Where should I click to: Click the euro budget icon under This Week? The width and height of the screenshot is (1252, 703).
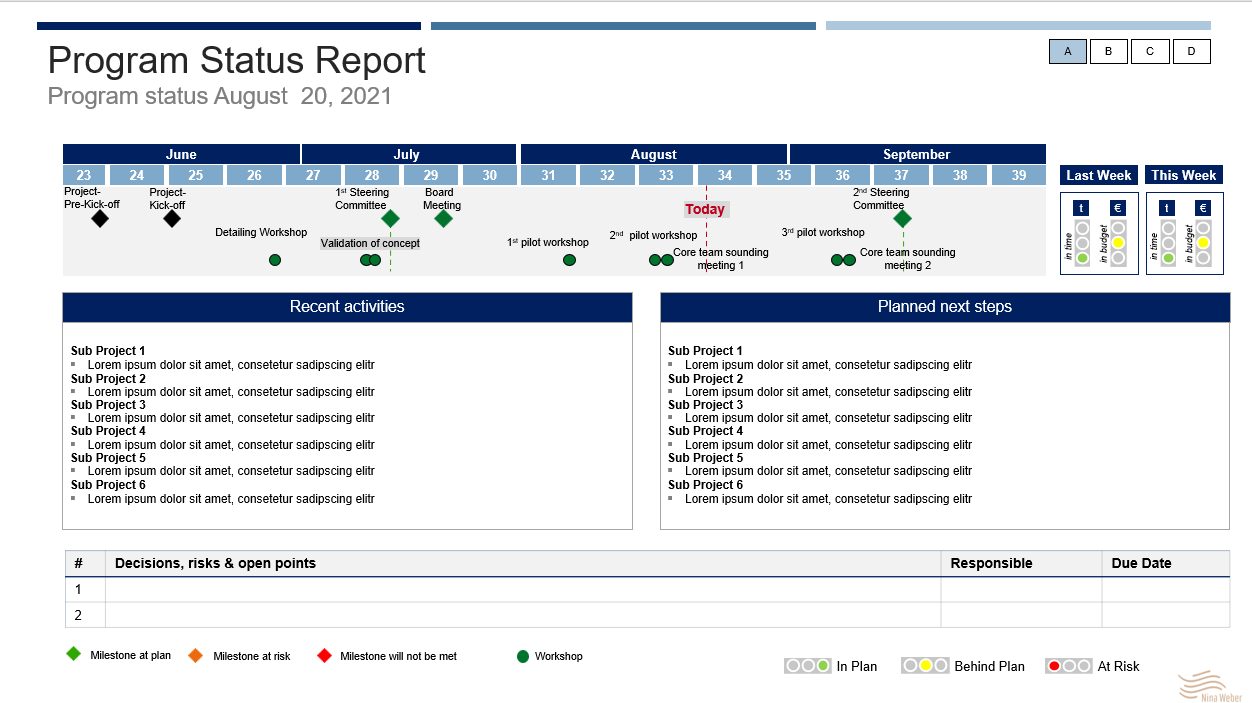(x=1203, y=208)
